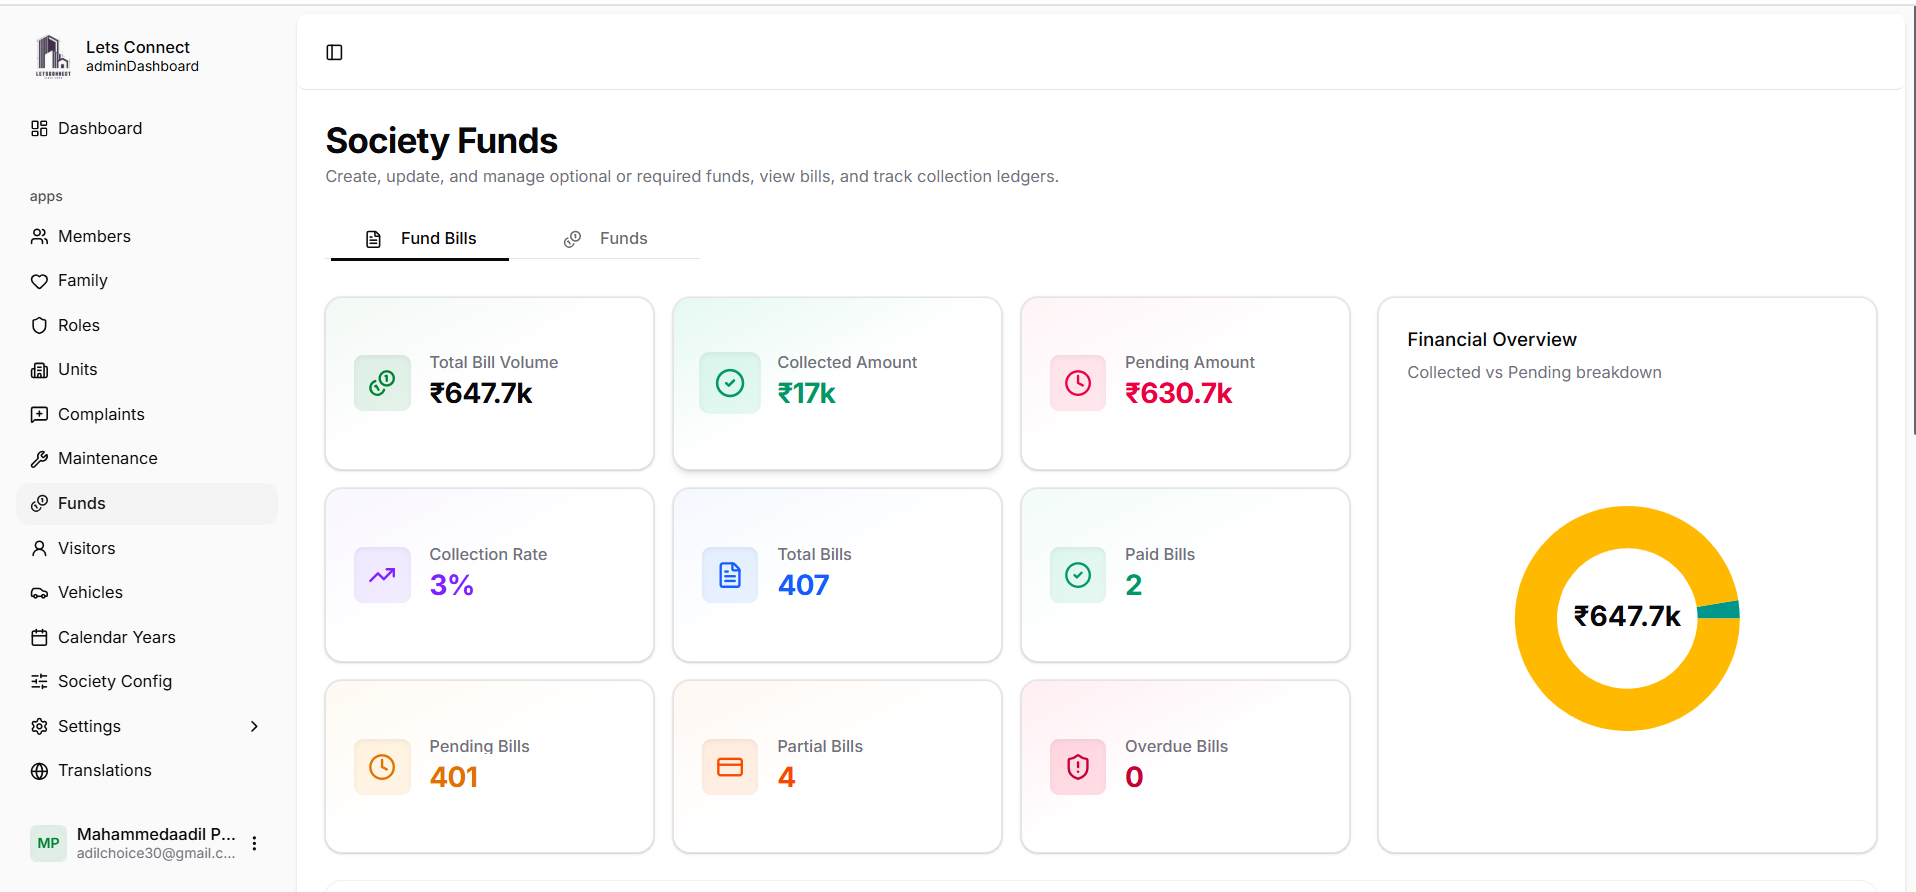Viewport: 1916px width, 892px height.
Task: Click the Collection Rate 3% value
Action: 451,586
